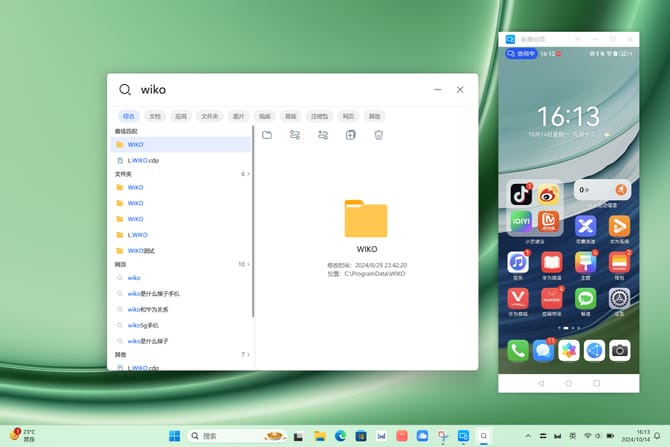Switch to the 图片 filter tab

pyautogui.click(x=238, y=116)
